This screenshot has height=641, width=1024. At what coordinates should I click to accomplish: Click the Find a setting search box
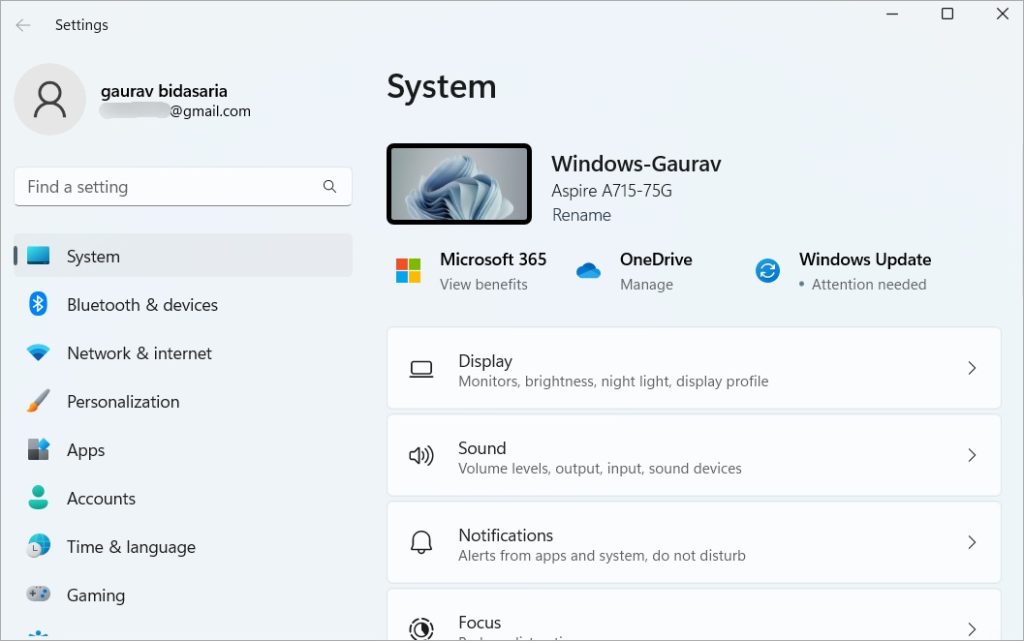[x=170, y=187]
